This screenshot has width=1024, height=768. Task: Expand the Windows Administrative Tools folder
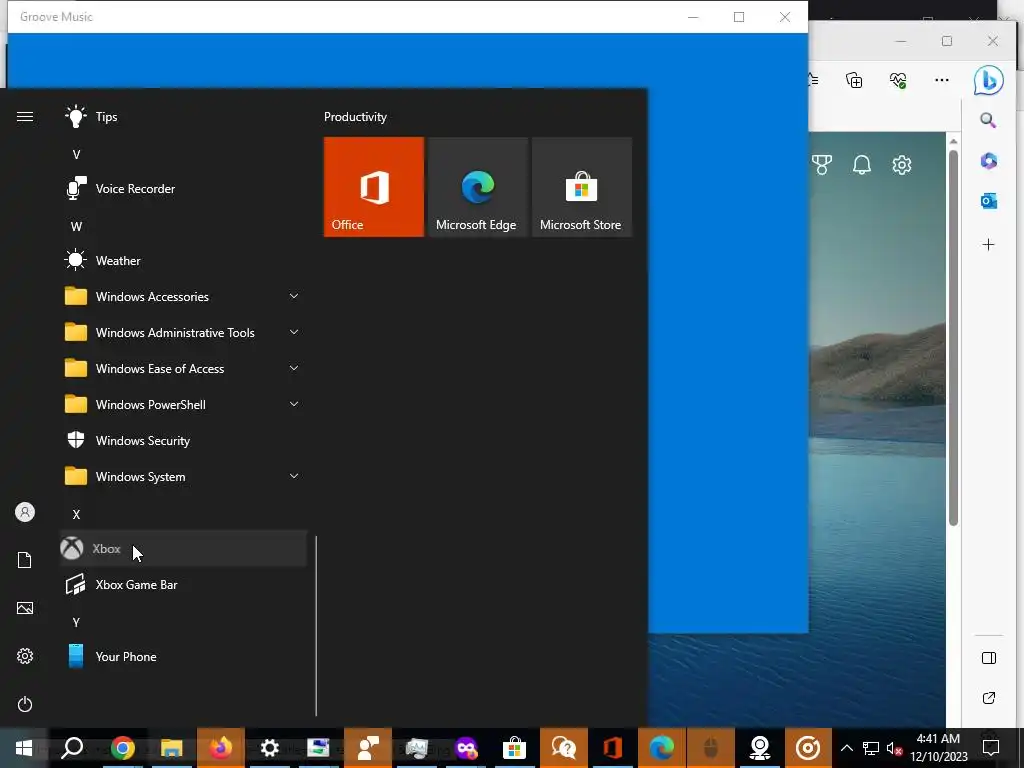pyautogui.click(x=184, y=332)
